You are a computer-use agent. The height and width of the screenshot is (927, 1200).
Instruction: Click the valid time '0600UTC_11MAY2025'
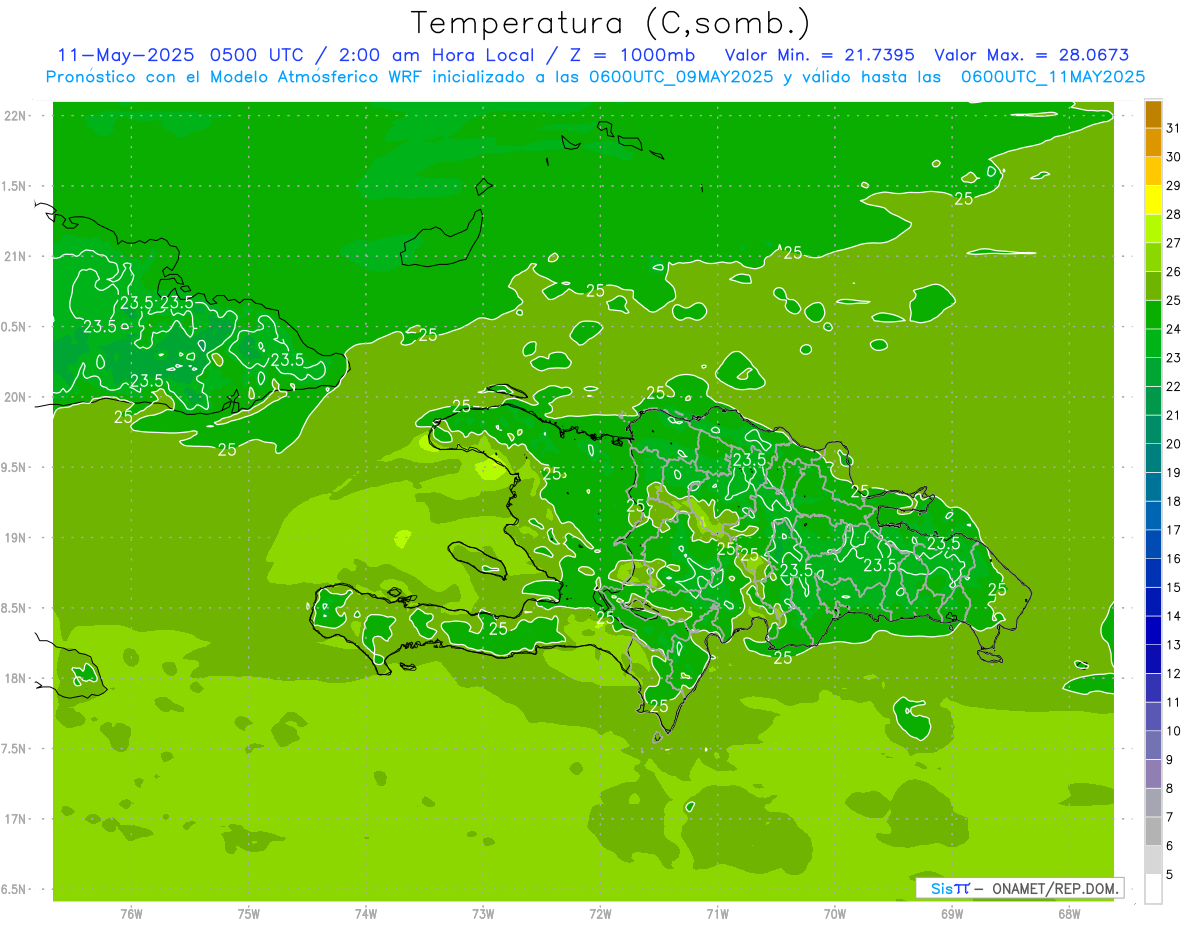click(x=1053, y=76)
